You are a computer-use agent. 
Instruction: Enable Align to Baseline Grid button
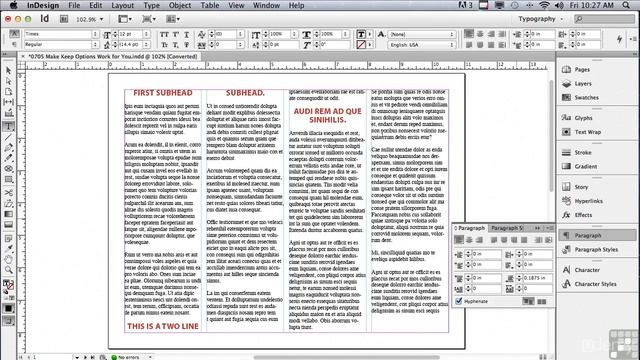click(x=542, y=302)
